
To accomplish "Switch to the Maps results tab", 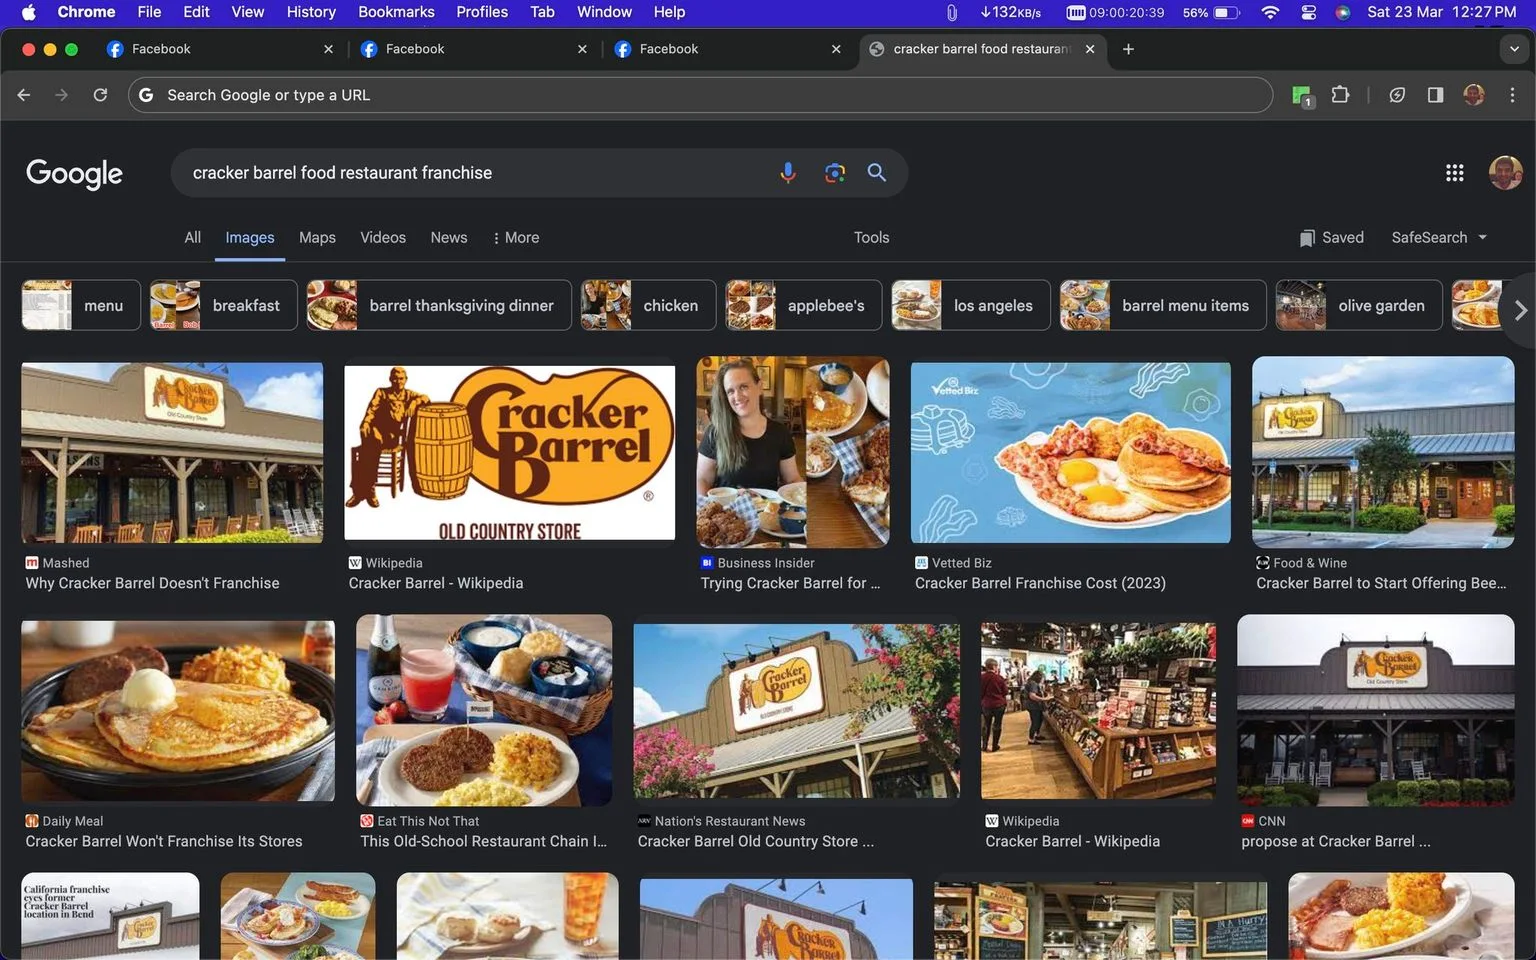I will click(x=317, y=237).
